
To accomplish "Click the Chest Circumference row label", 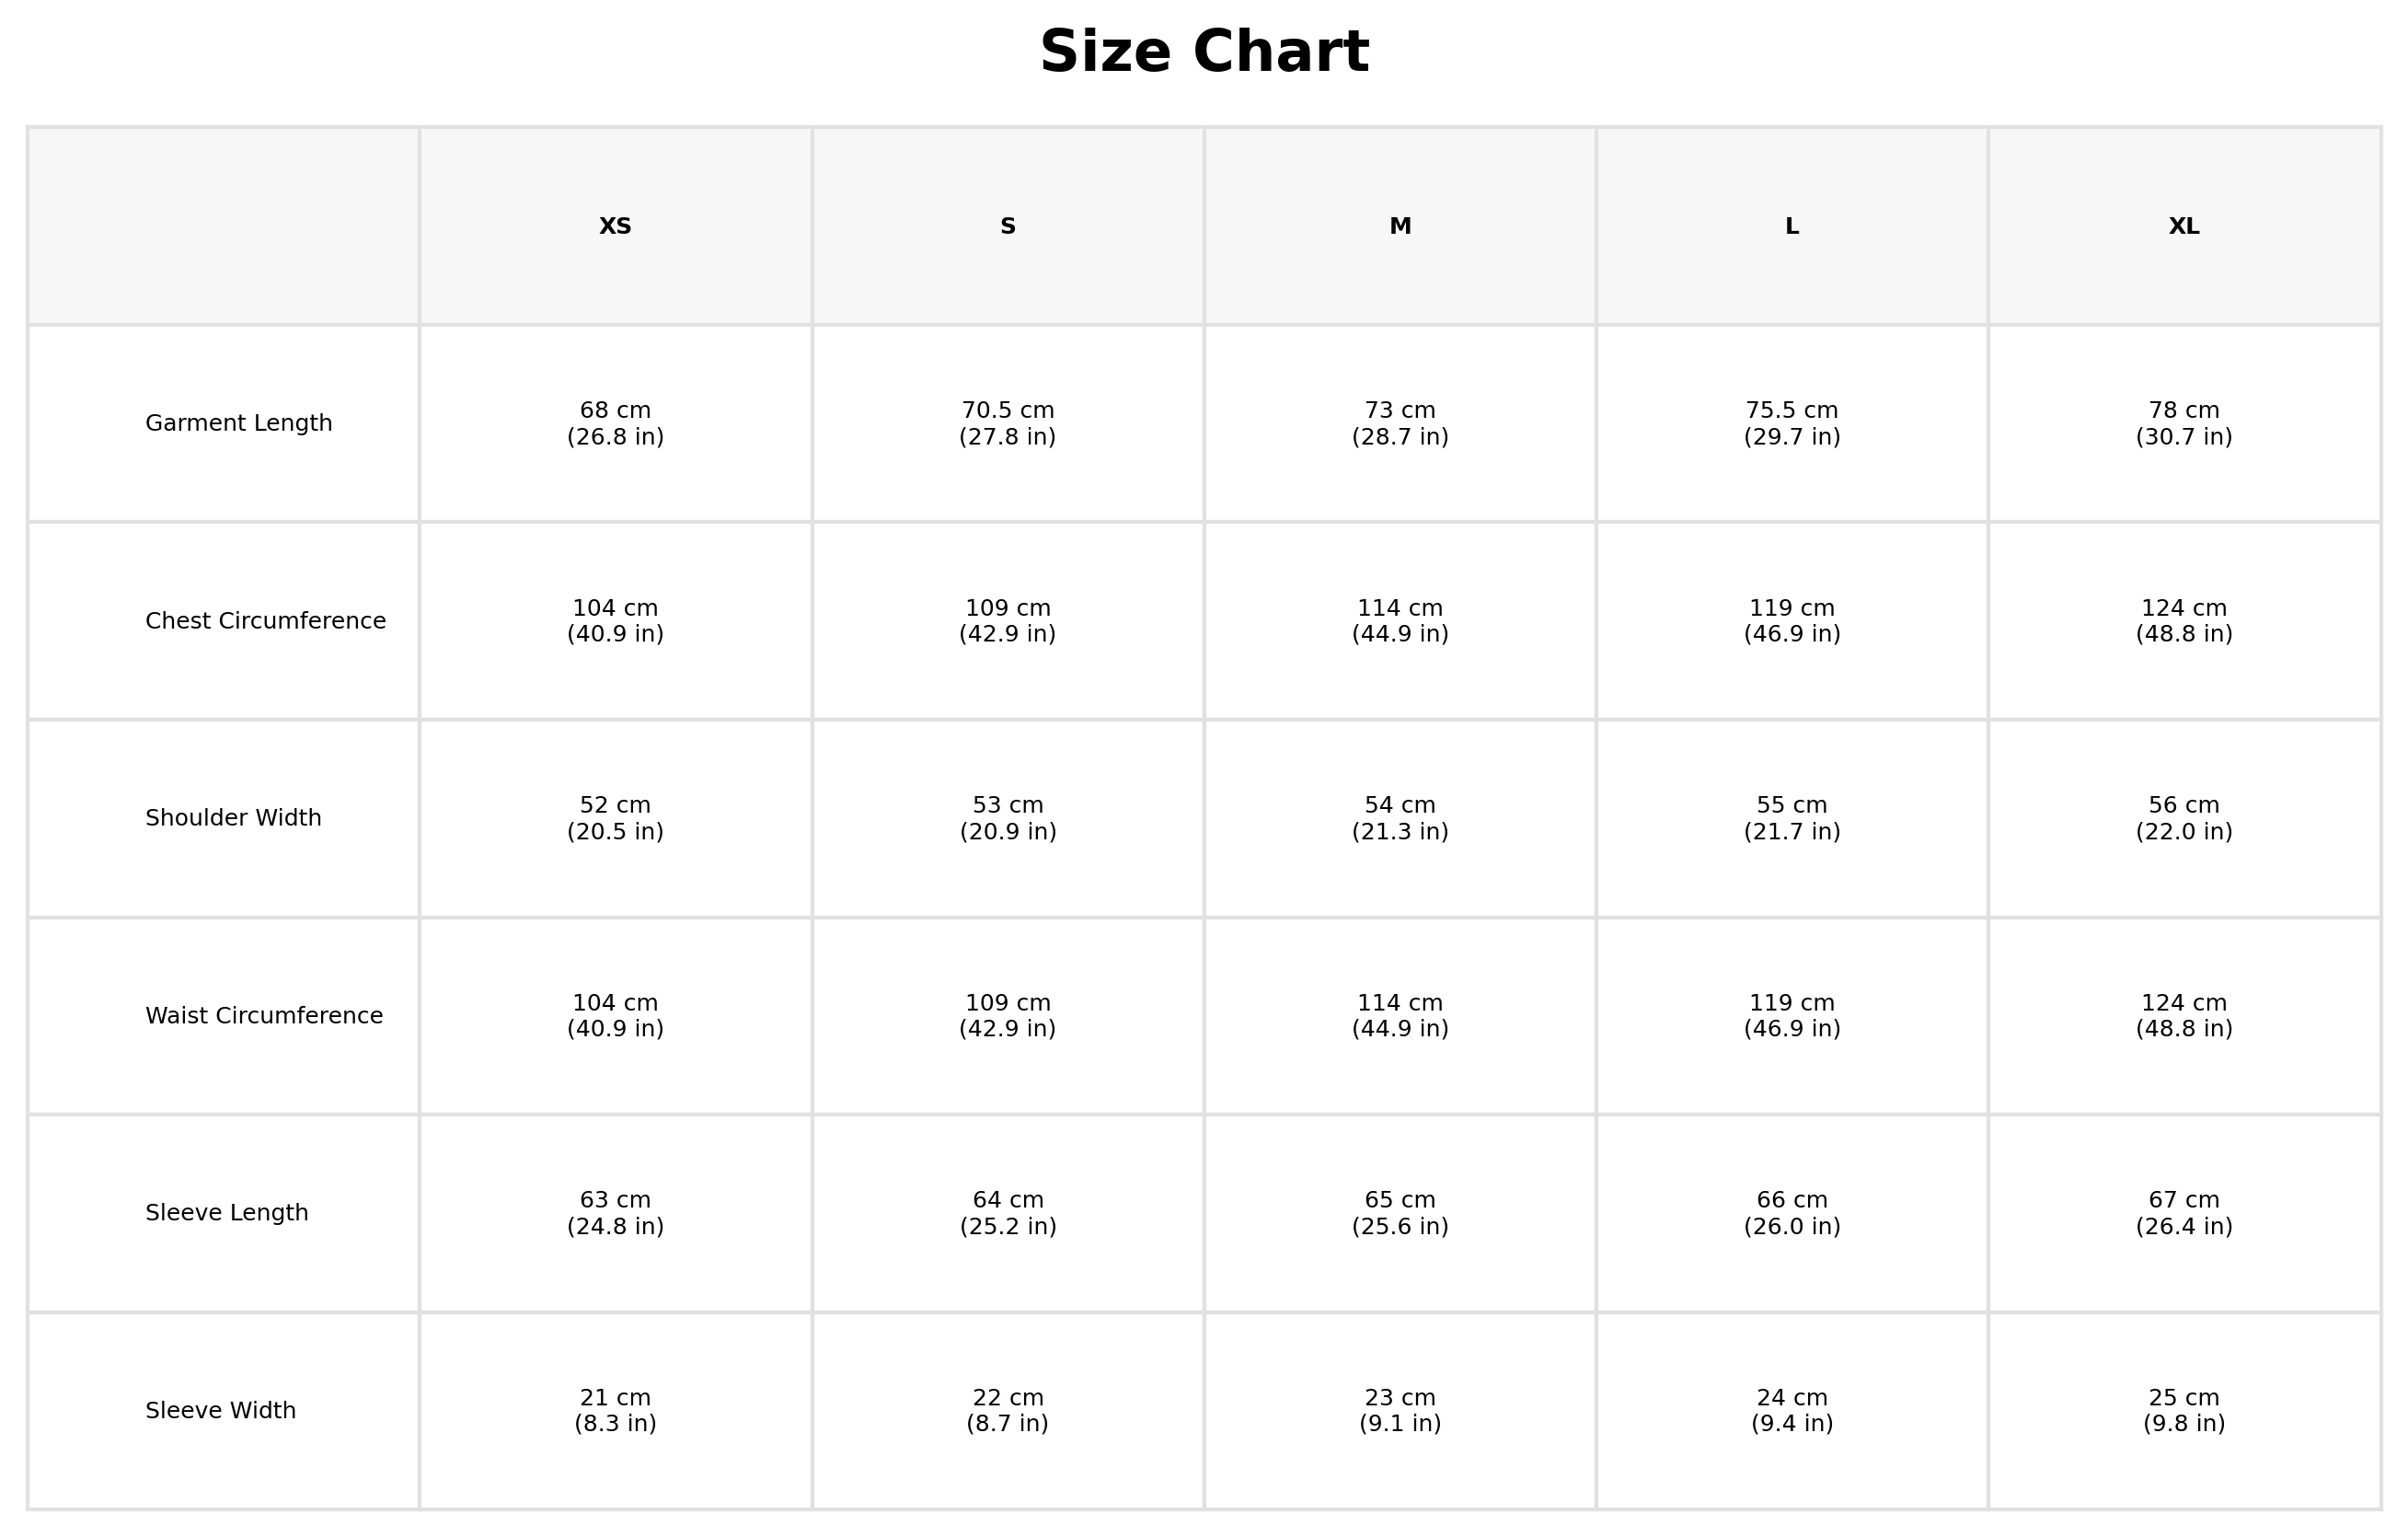I will click(266, 621).
